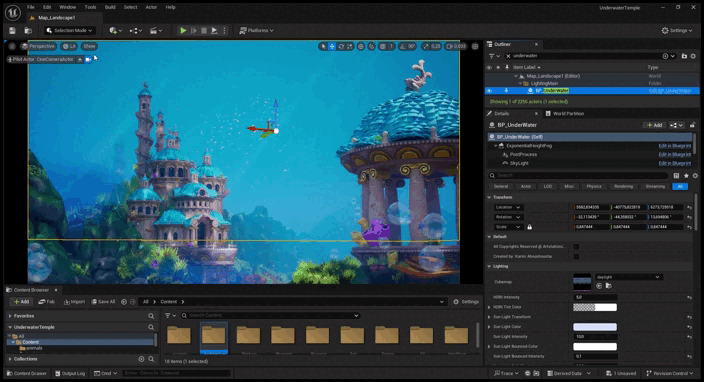The height and width of the screenshot is (382, 704).
Task: Filter Details by the Rendering category
Action: [623, 186]
